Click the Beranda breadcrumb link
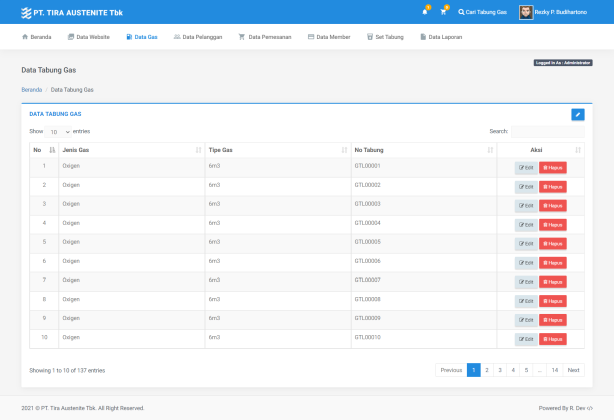The height and width of the screenshot is (420, 614). 32,90
